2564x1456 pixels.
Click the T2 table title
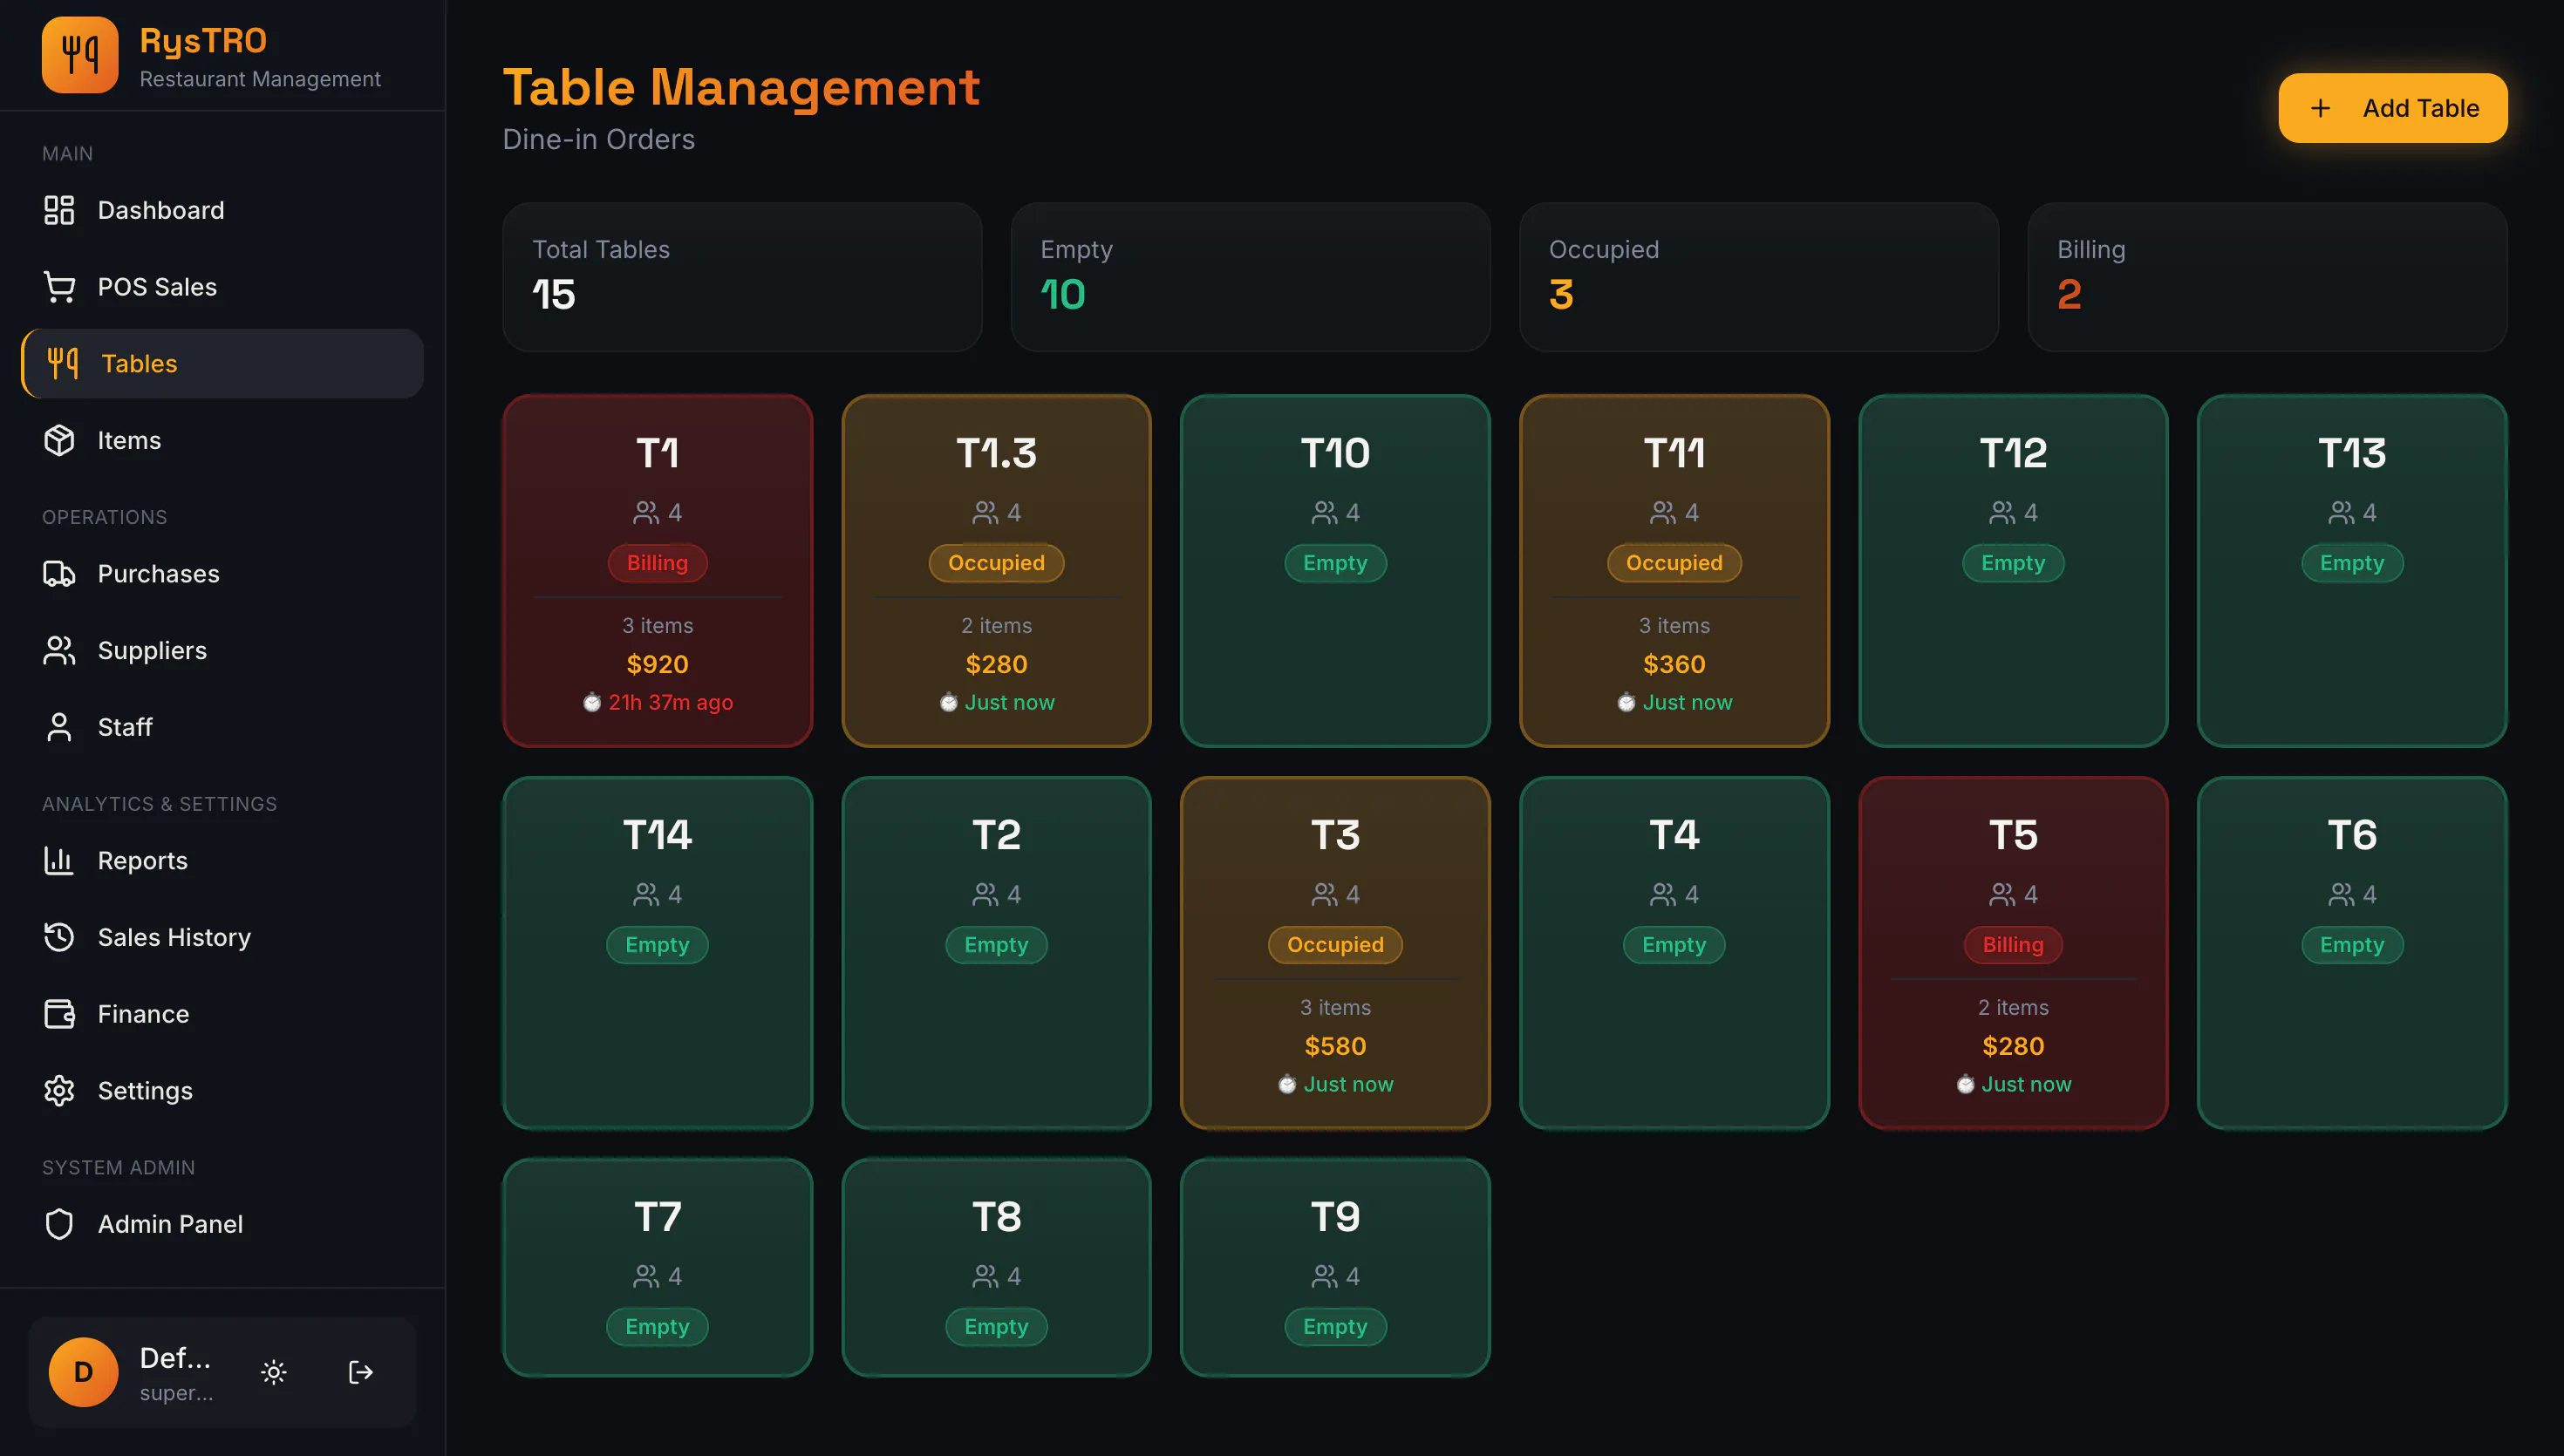tap(996, 835)
